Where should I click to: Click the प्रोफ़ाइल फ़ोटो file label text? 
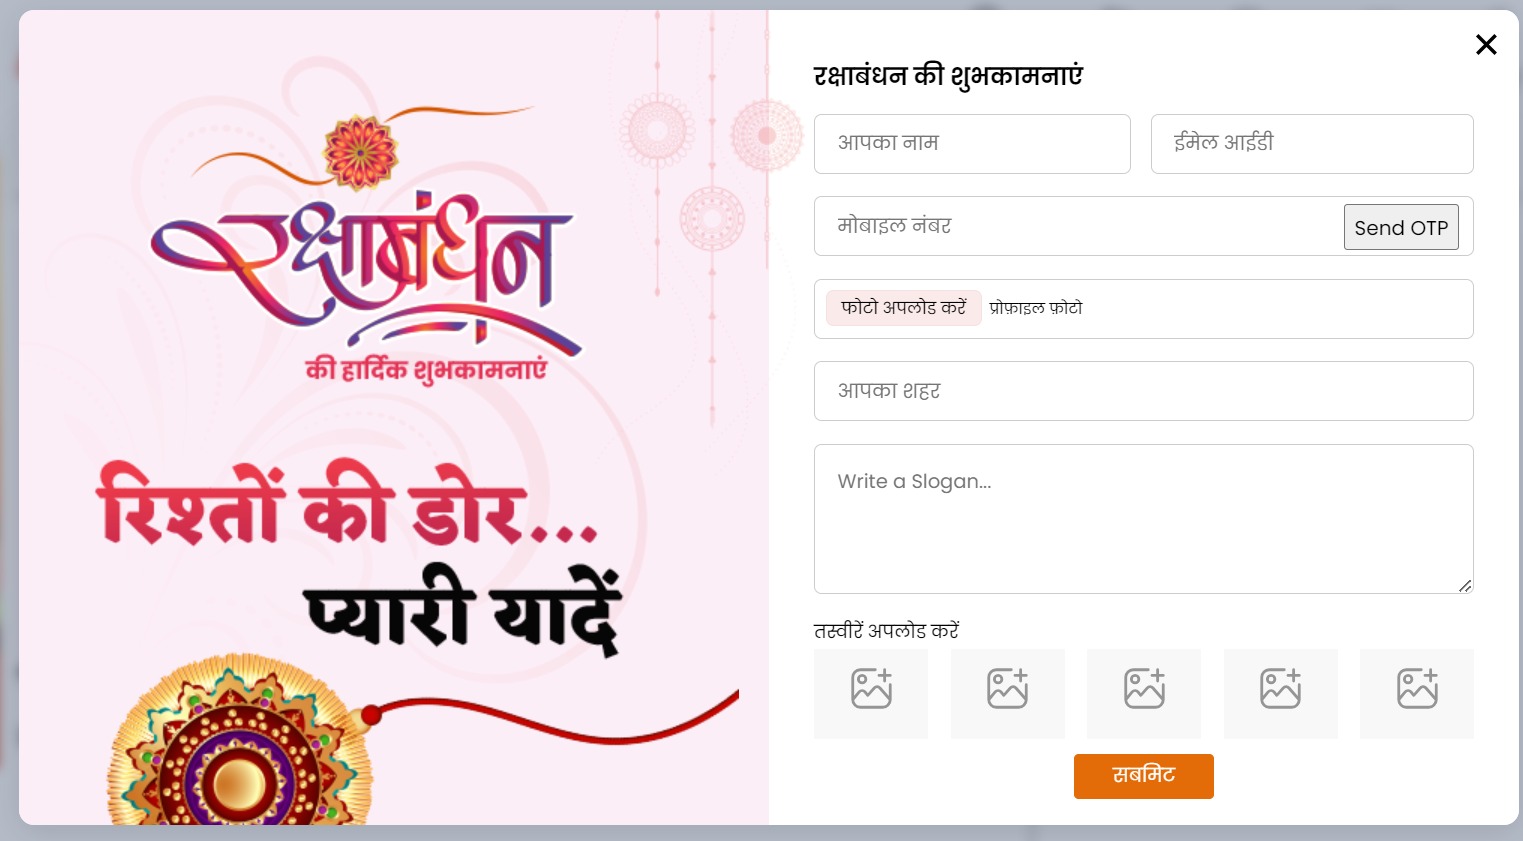(1036, 308)
